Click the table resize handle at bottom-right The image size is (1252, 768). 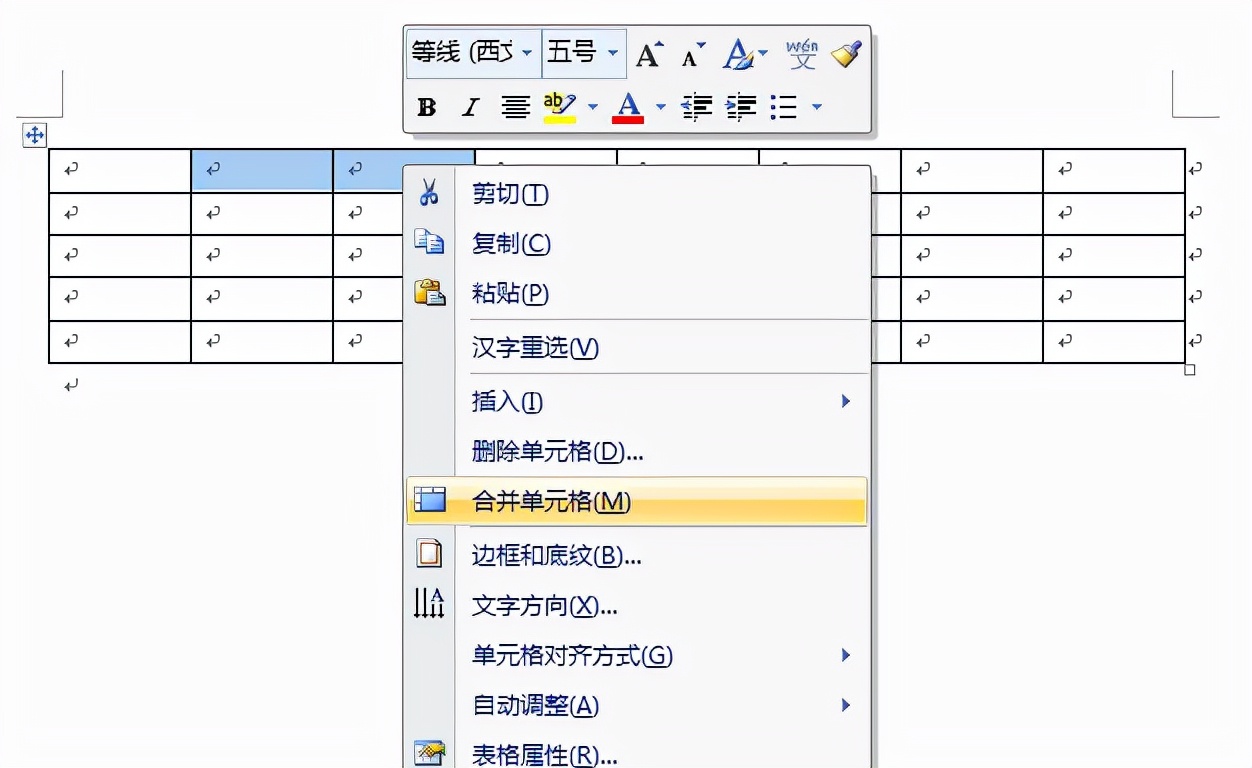(1190, 370)
